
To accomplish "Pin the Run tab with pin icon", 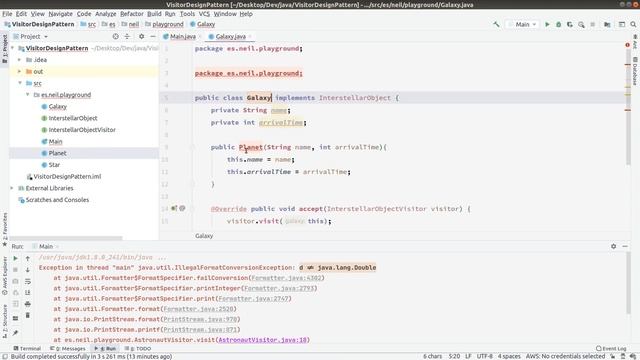I will point(16,333).
